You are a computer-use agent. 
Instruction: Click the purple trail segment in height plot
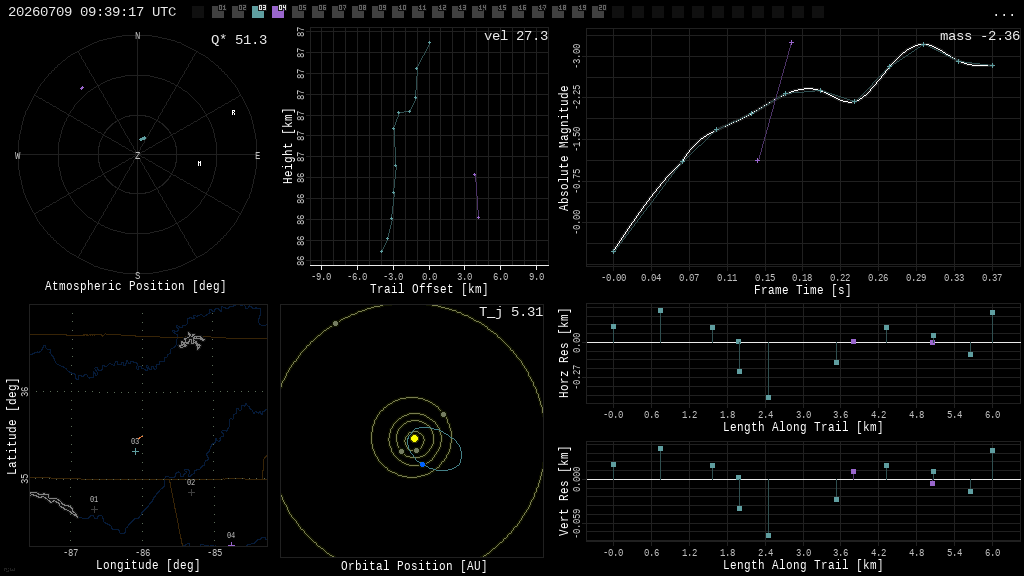pyautogui.click(x=477, y=196)
